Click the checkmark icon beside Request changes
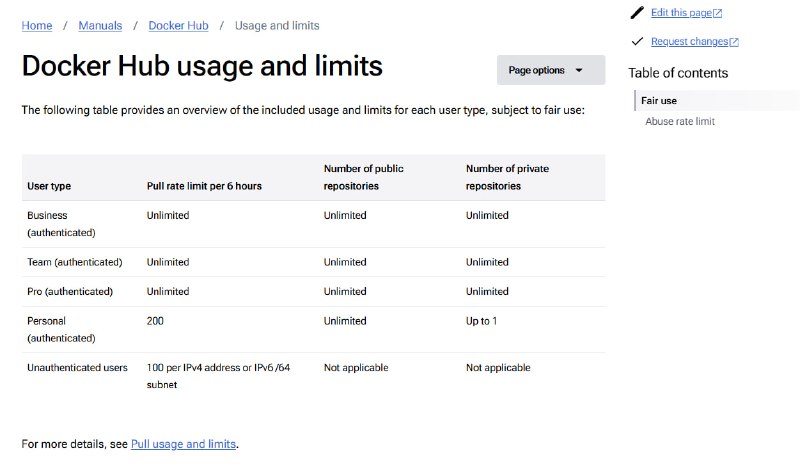 coord(637,41)
